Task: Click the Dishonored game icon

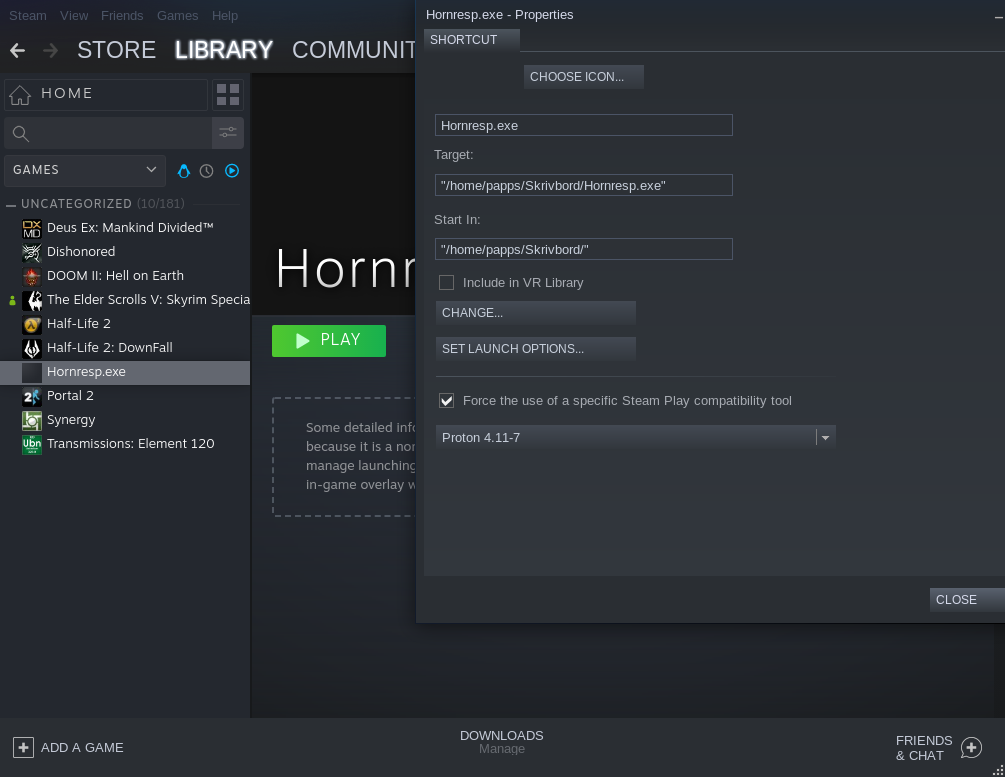Action: click(x=31, y=253)
